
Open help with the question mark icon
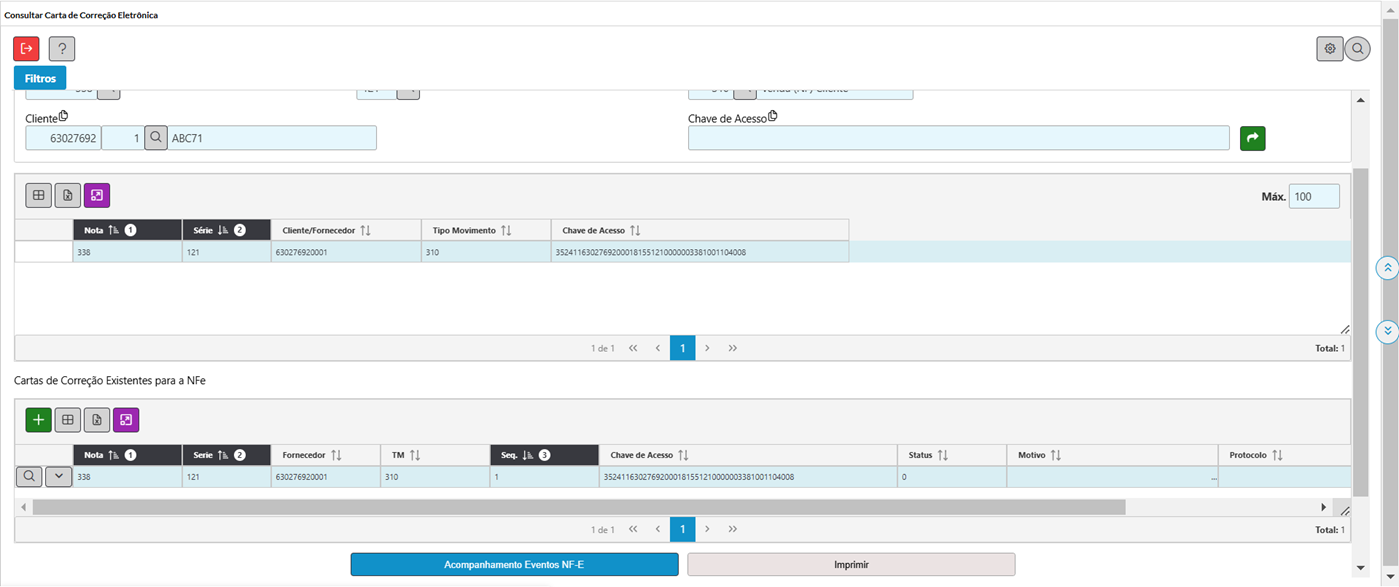[x=62, y=48]
